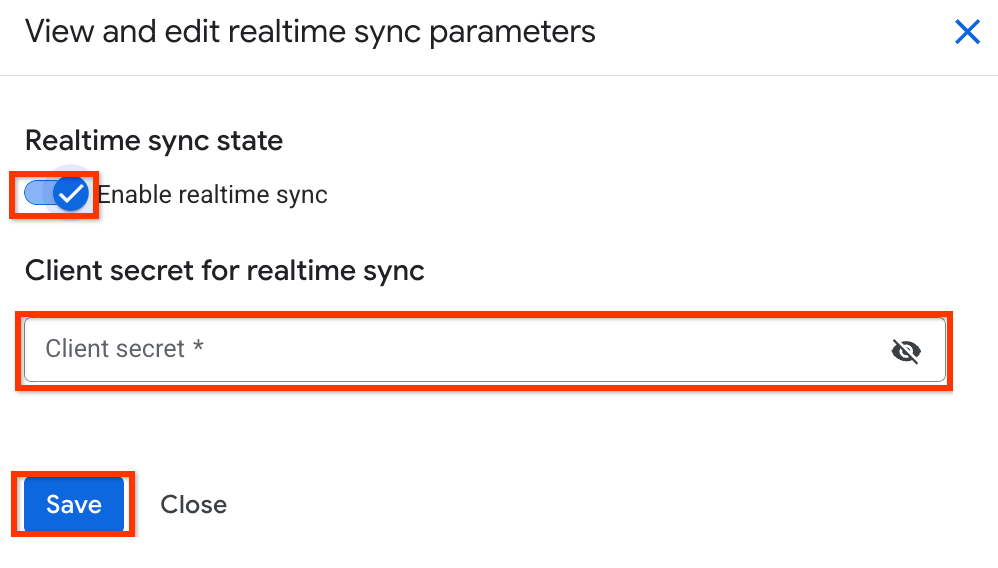Screen dimensions: 998x568
Task: Click the Close text button
Action: [x=193, y=505]
